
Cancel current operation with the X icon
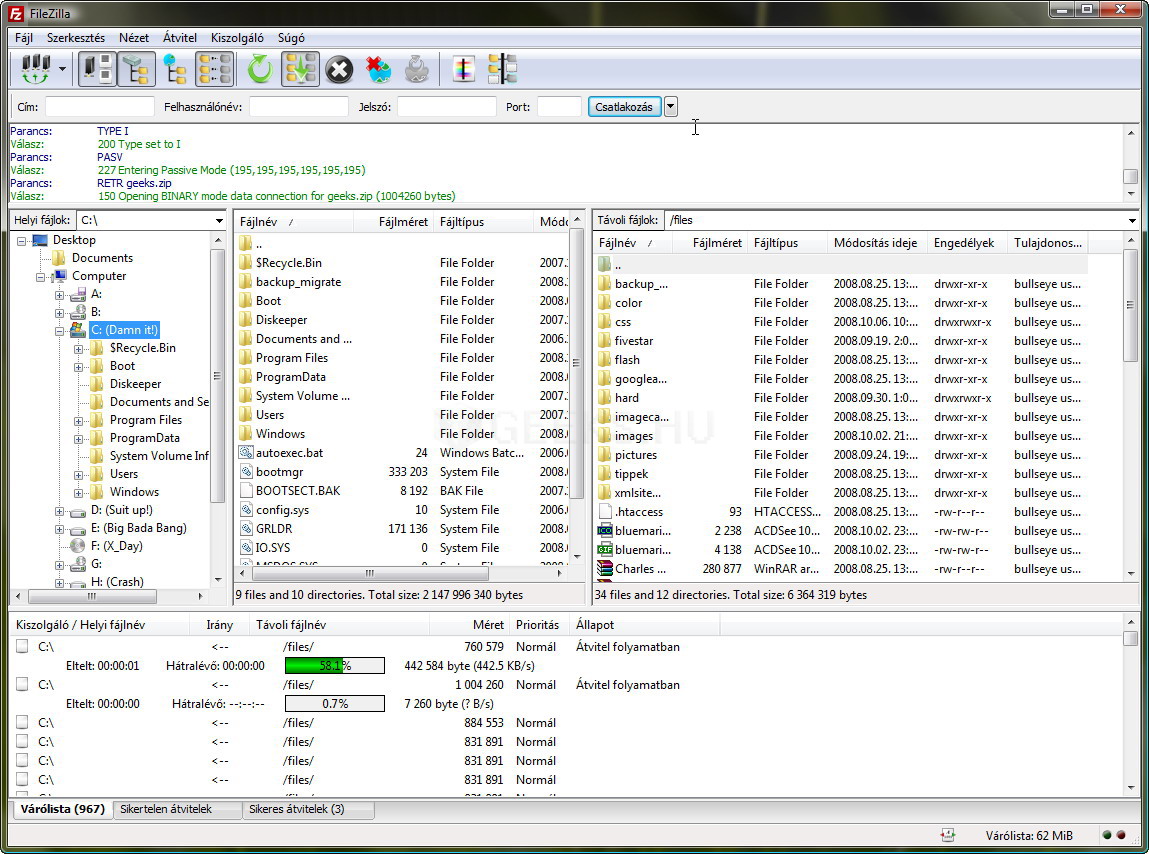pyautogui.click(x=339, y=69)
